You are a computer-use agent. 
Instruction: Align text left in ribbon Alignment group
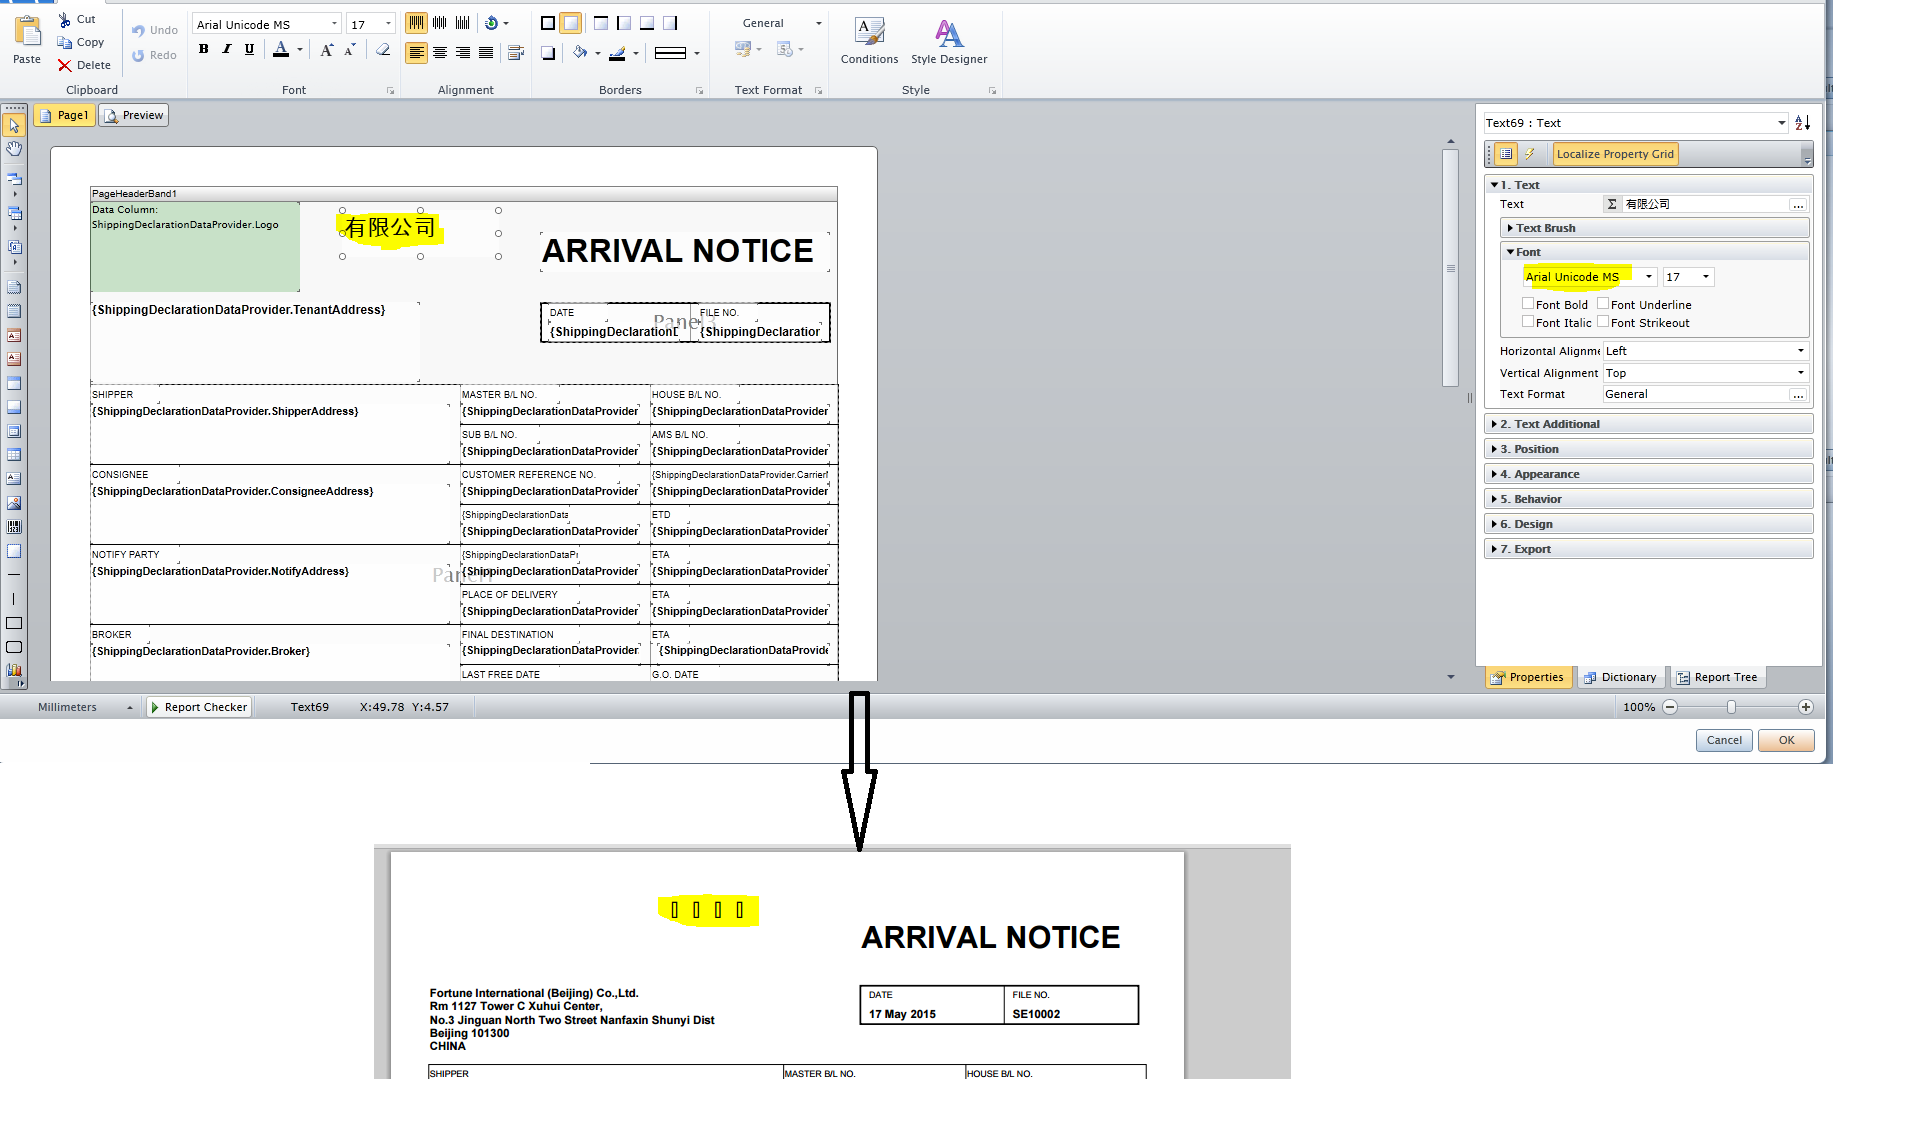tap(417, 53)
